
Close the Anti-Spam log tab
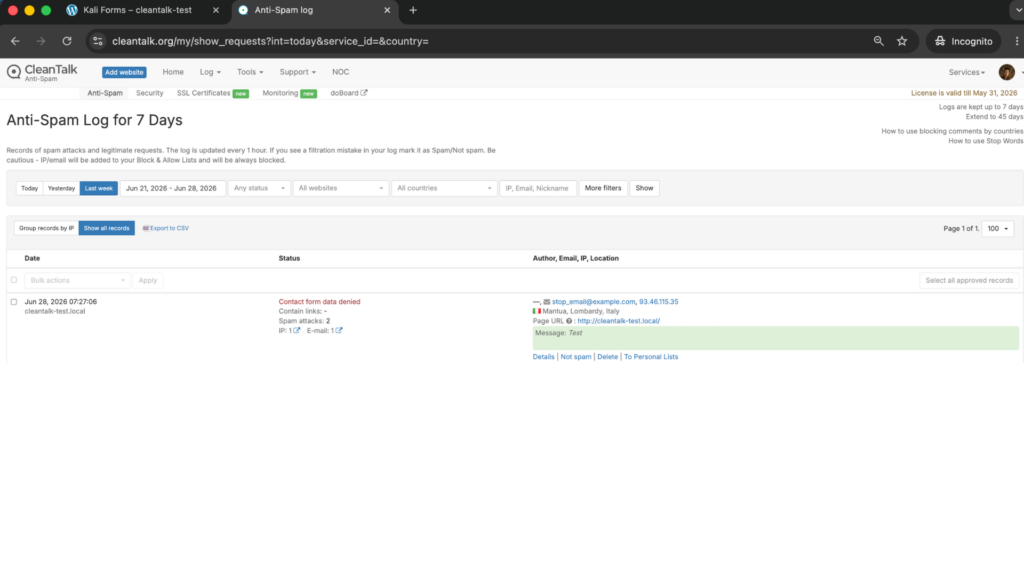[x=387, y=10]
